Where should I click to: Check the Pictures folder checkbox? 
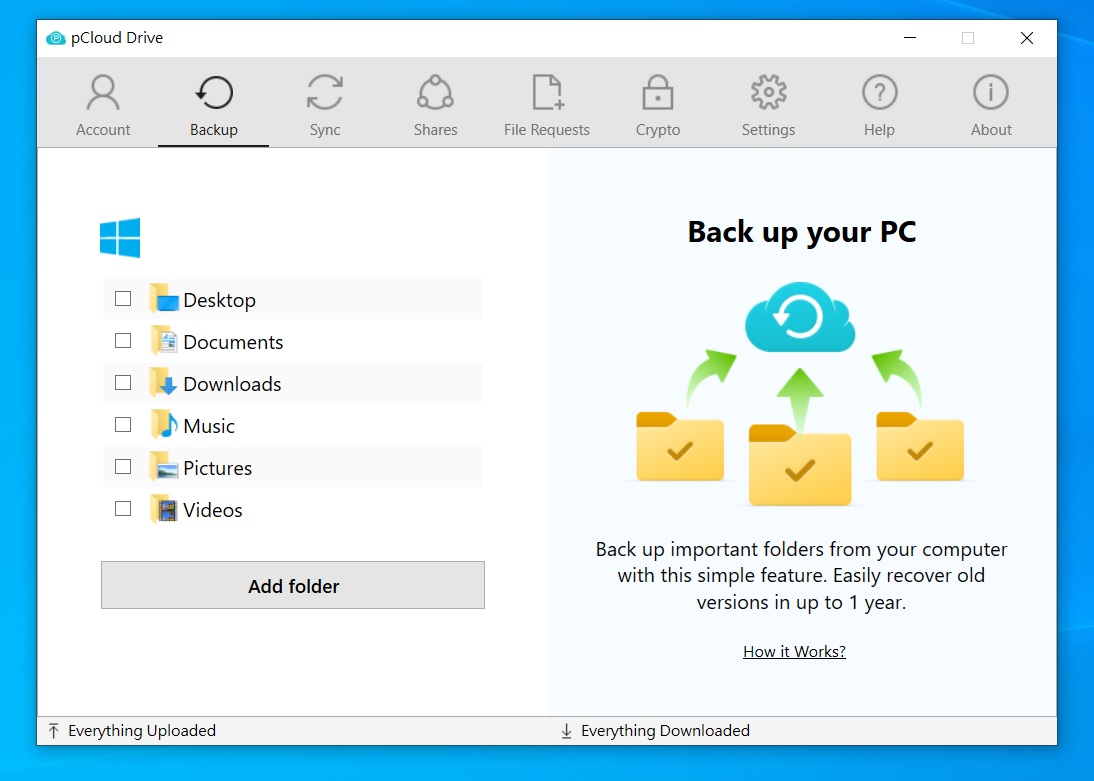[123, 466]
